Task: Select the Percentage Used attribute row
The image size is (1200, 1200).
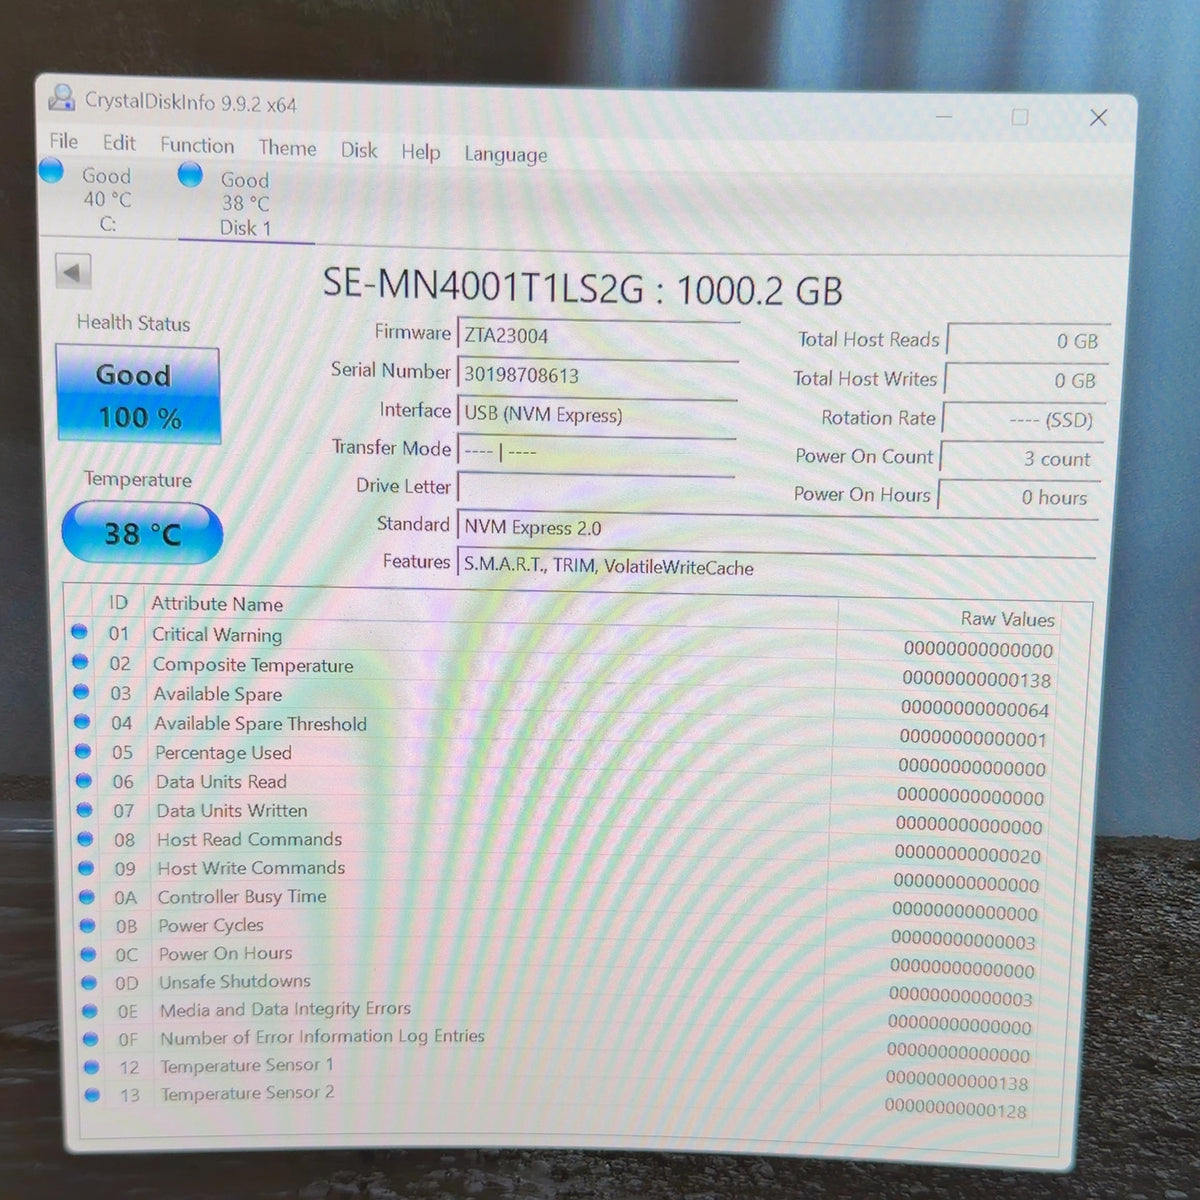Action: pyautogui.click(x=563, y=759)
